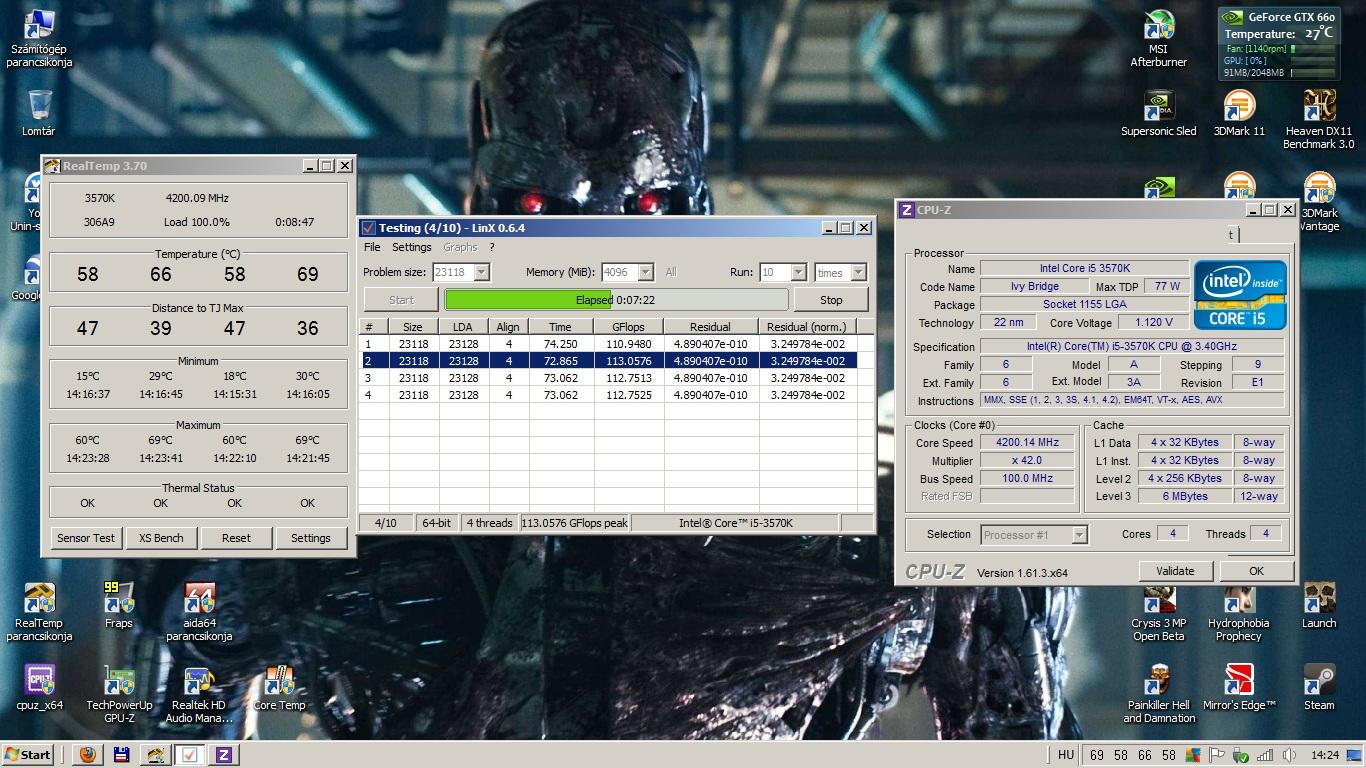
Task: Click Residual (norm.) column header in LinX
Action: 806,327
